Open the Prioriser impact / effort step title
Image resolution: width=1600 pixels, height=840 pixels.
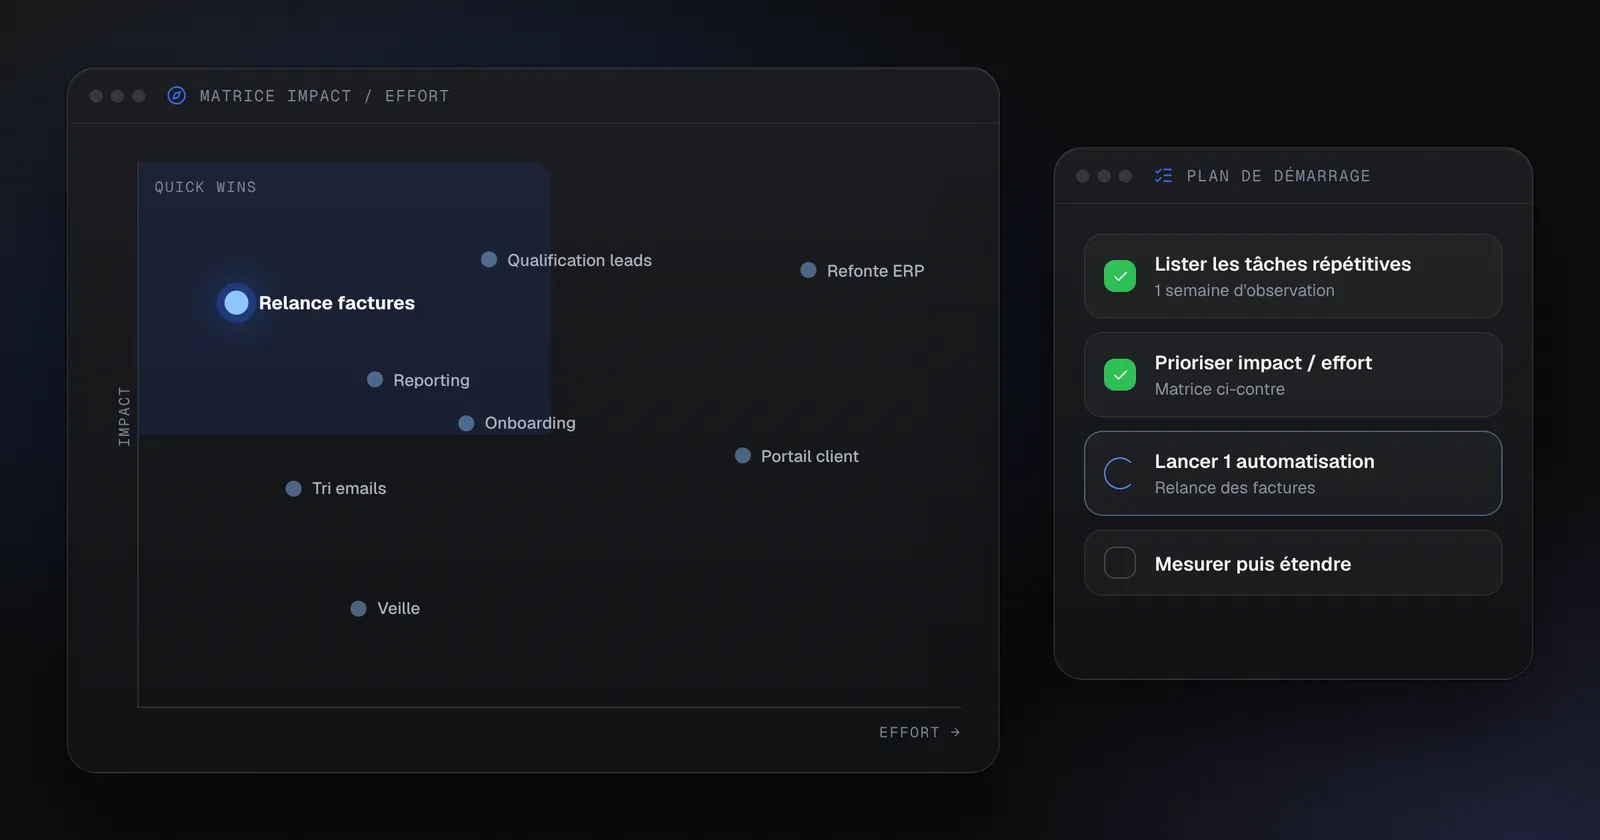[1263, 363]
